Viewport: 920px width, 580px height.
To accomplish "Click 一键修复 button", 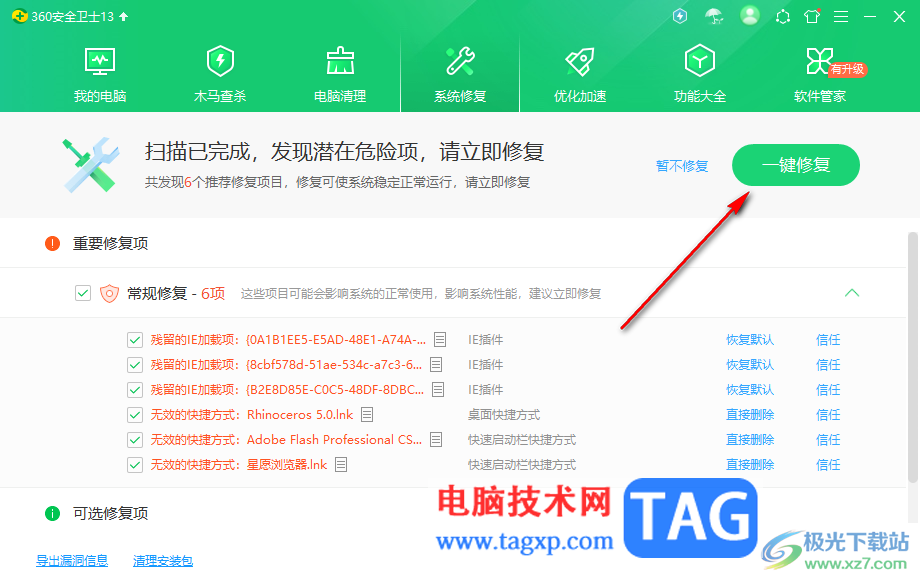I will click(x=796, y=165).
